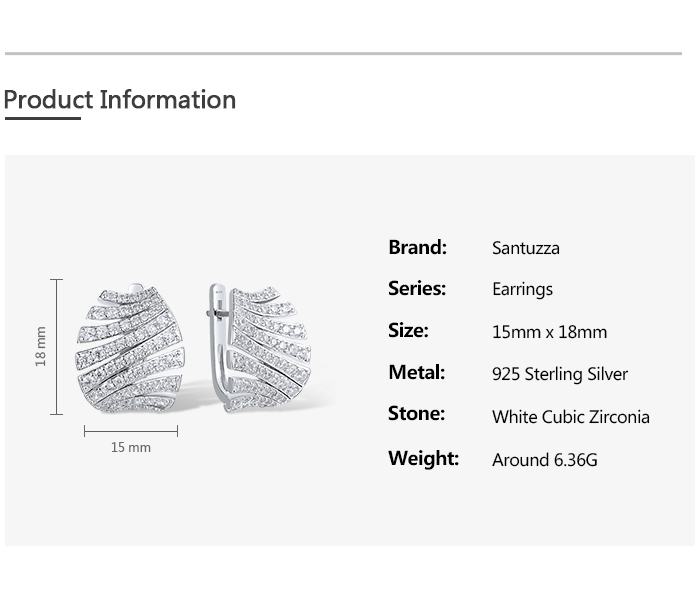Click the vertical height measurement line

coord(57,346)
